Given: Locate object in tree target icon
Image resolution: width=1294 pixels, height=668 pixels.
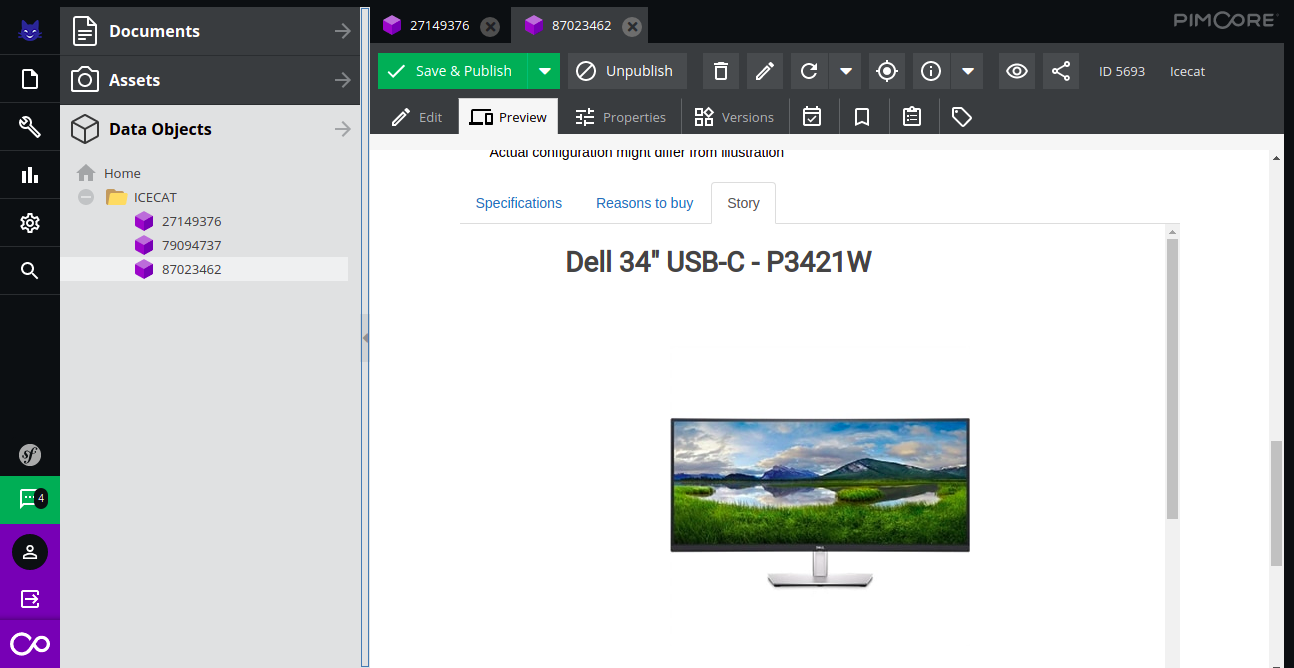Looking at the screenshot, I should coord(887,71).
